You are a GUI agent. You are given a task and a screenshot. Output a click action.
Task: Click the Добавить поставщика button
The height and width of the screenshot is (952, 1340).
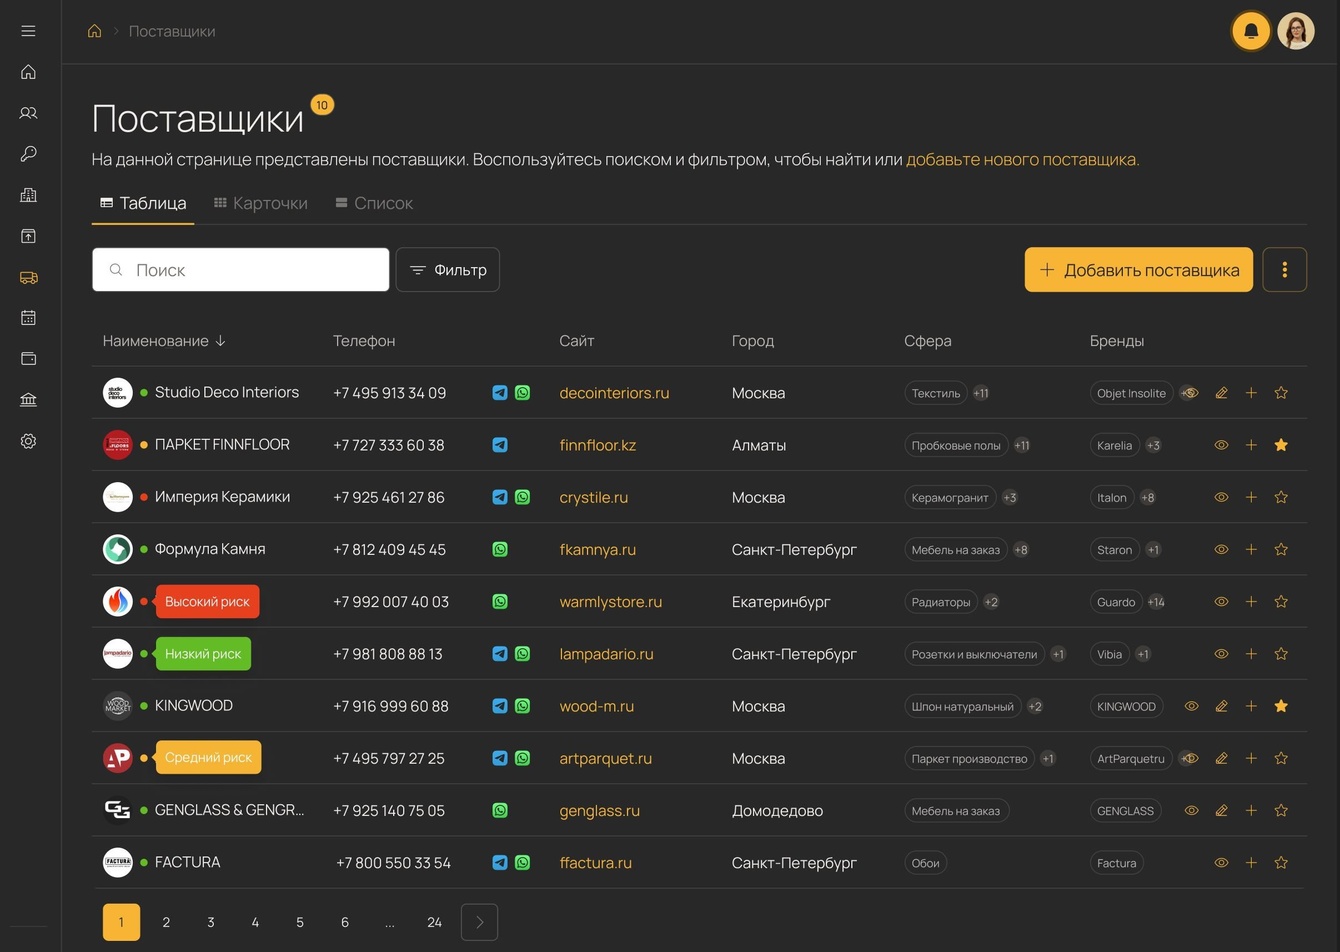(x=1138, y=270)
